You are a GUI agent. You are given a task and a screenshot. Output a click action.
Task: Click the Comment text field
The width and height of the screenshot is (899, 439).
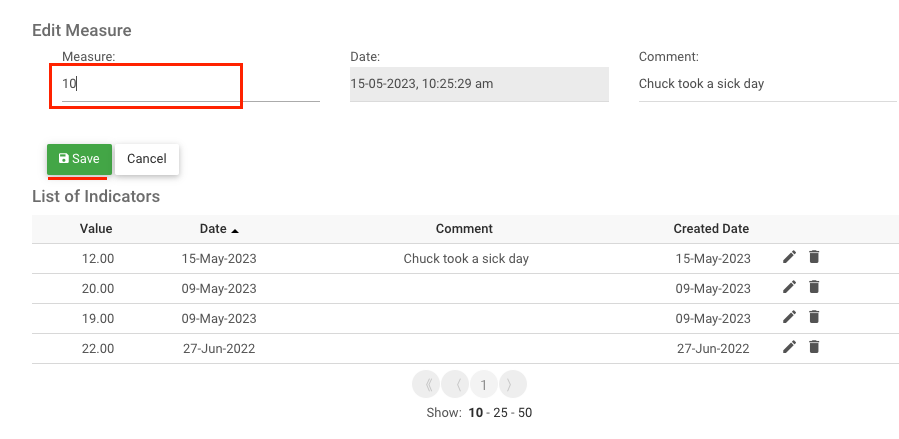click(767, 84)
